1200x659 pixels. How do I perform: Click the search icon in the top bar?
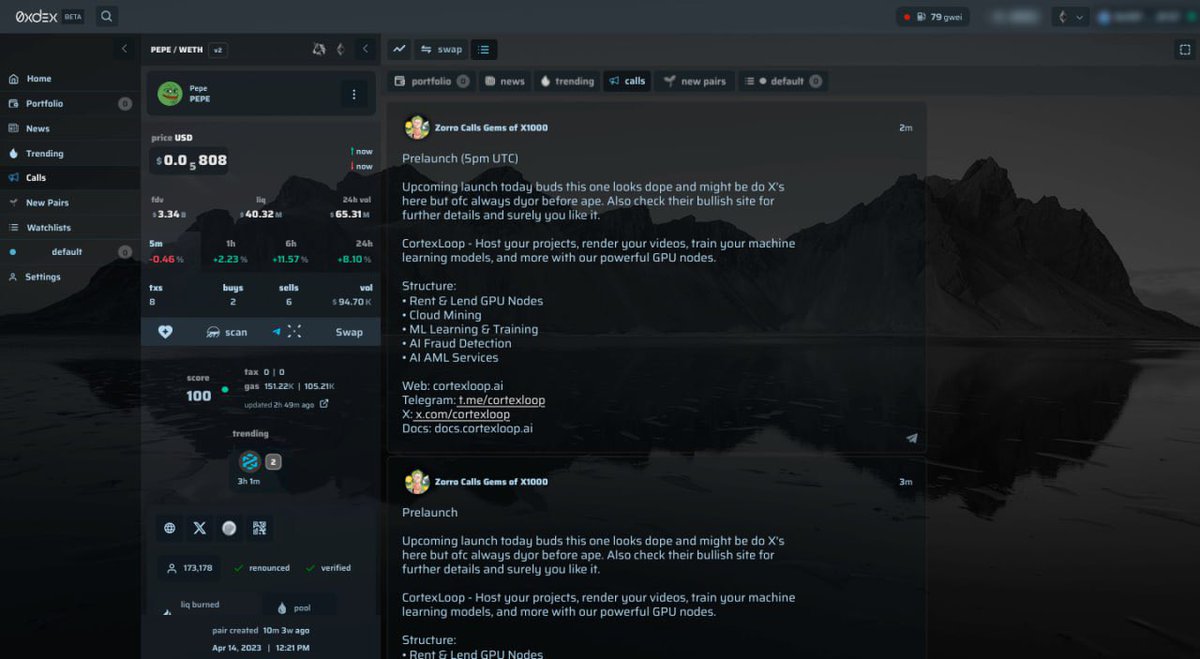[x=106, y=16]
